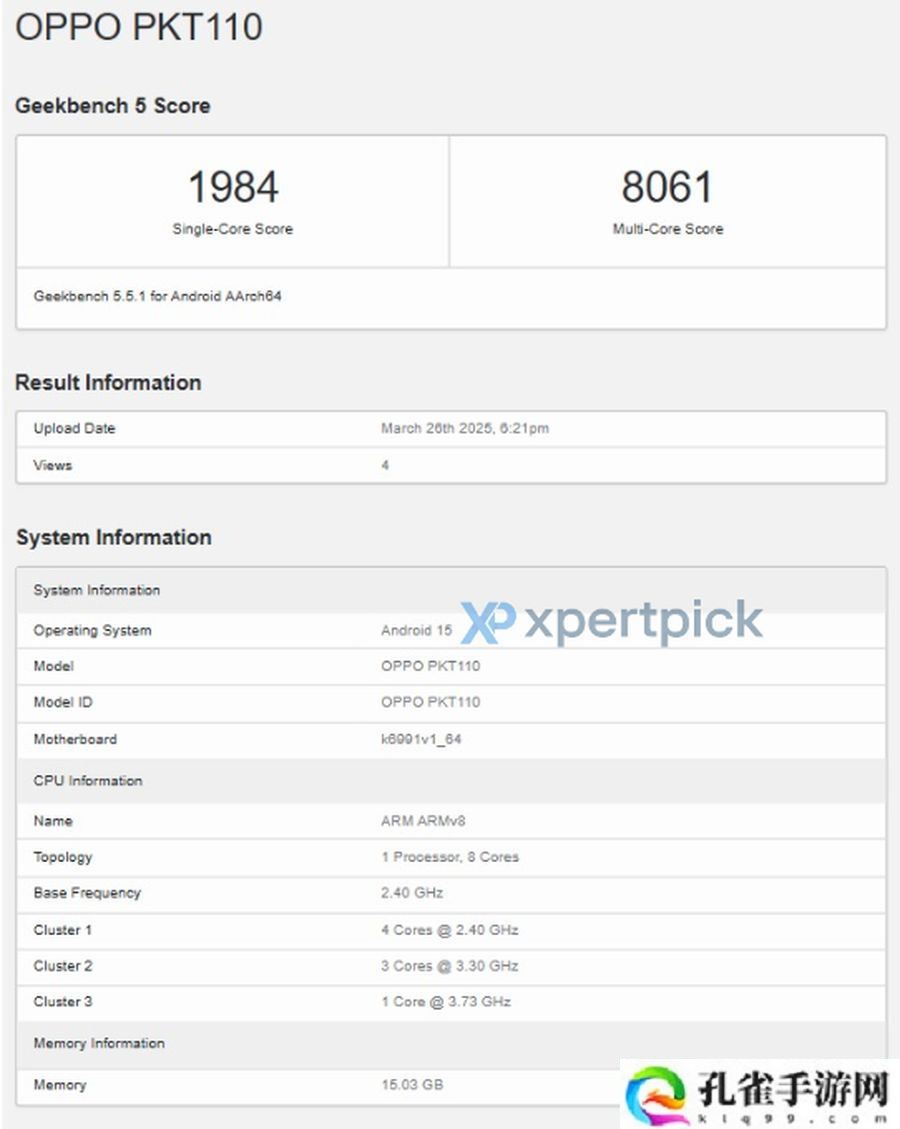This screenshot has width=900, height=1129.
Task: Click the Model ID row label
Action: [63, 702]
